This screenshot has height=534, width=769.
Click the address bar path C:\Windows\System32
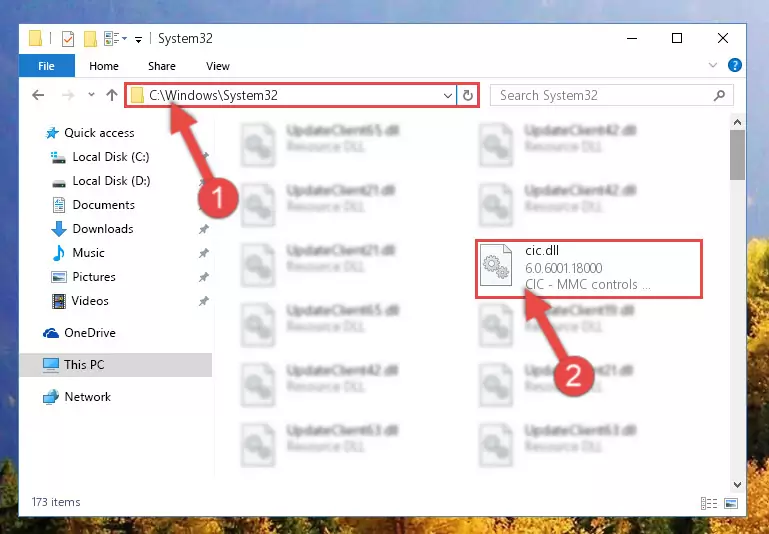214,95
